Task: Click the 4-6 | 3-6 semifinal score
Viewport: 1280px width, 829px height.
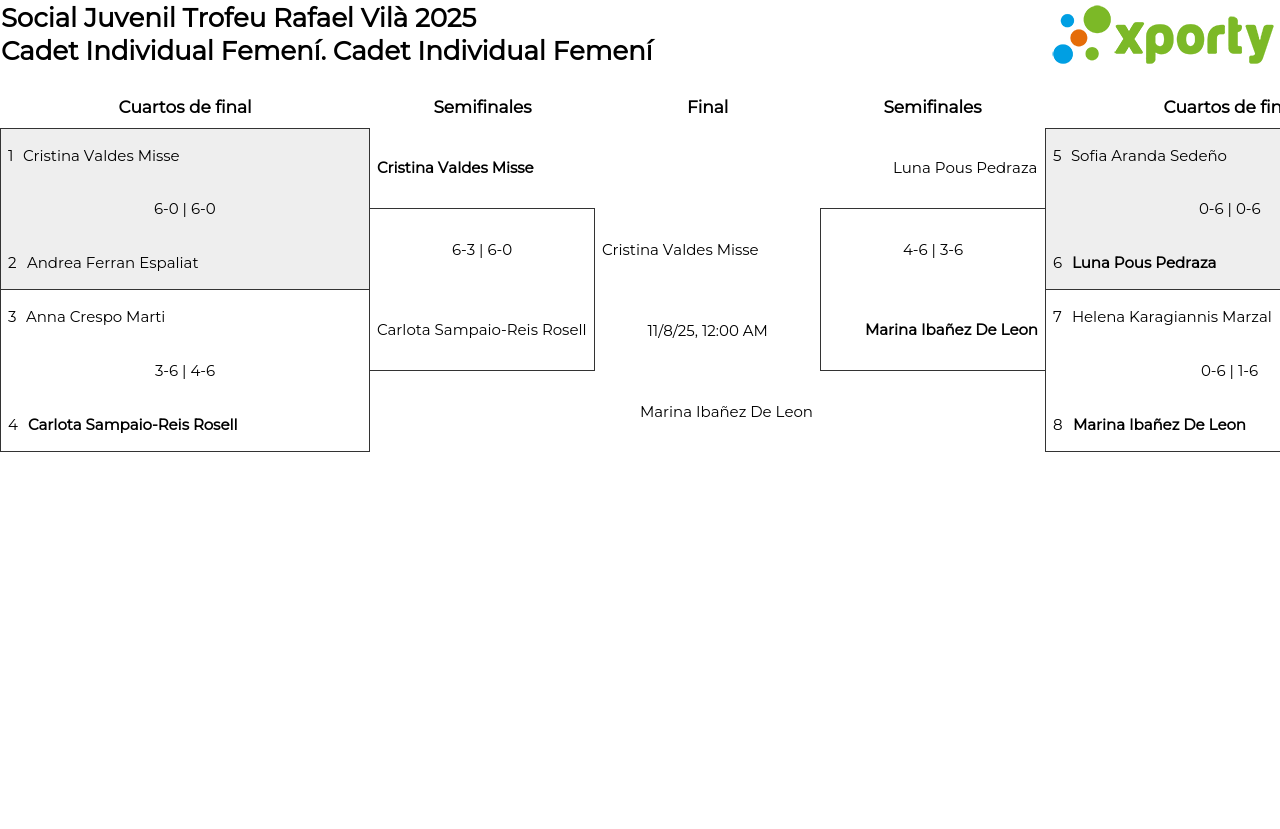Action: pos(933,250)
